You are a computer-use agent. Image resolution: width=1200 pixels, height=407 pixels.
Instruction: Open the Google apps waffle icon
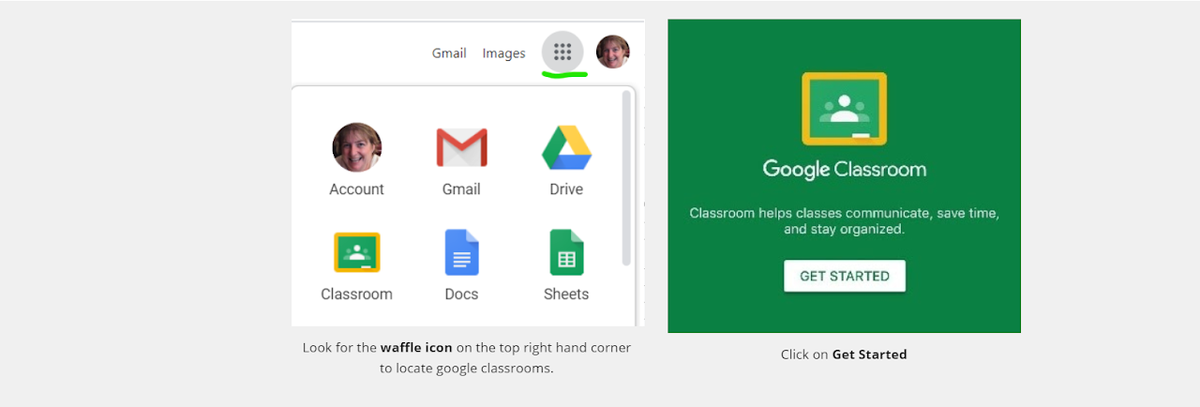562,51
